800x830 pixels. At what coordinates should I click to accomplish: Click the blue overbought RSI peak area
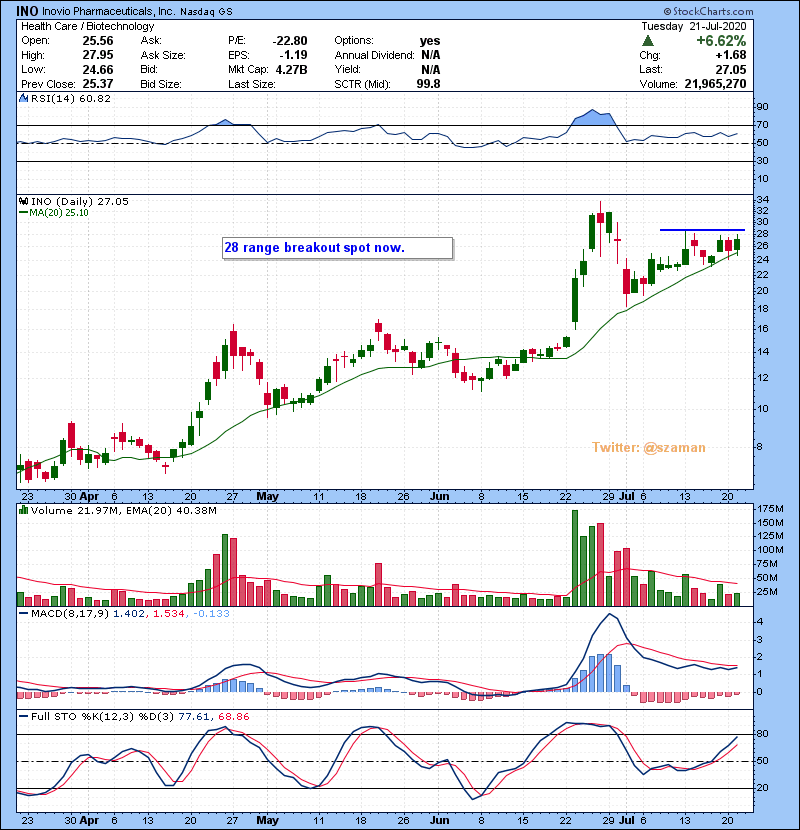(593, 118)
